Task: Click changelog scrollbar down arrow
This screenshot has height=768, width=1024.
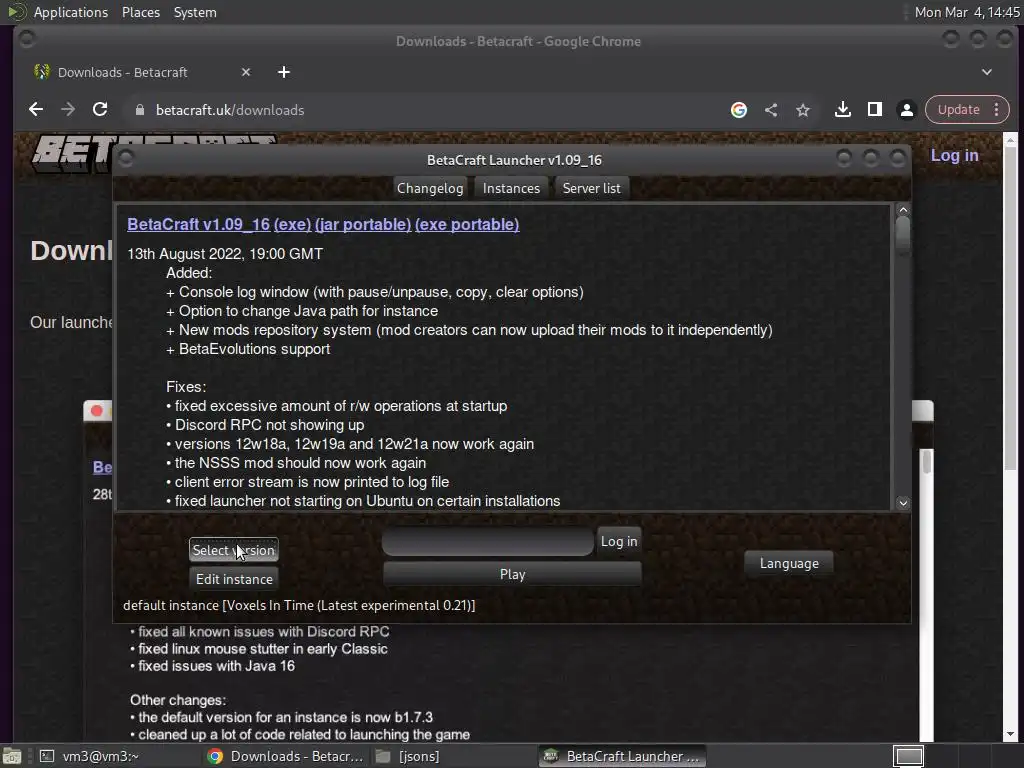Action: coord(903,503)
